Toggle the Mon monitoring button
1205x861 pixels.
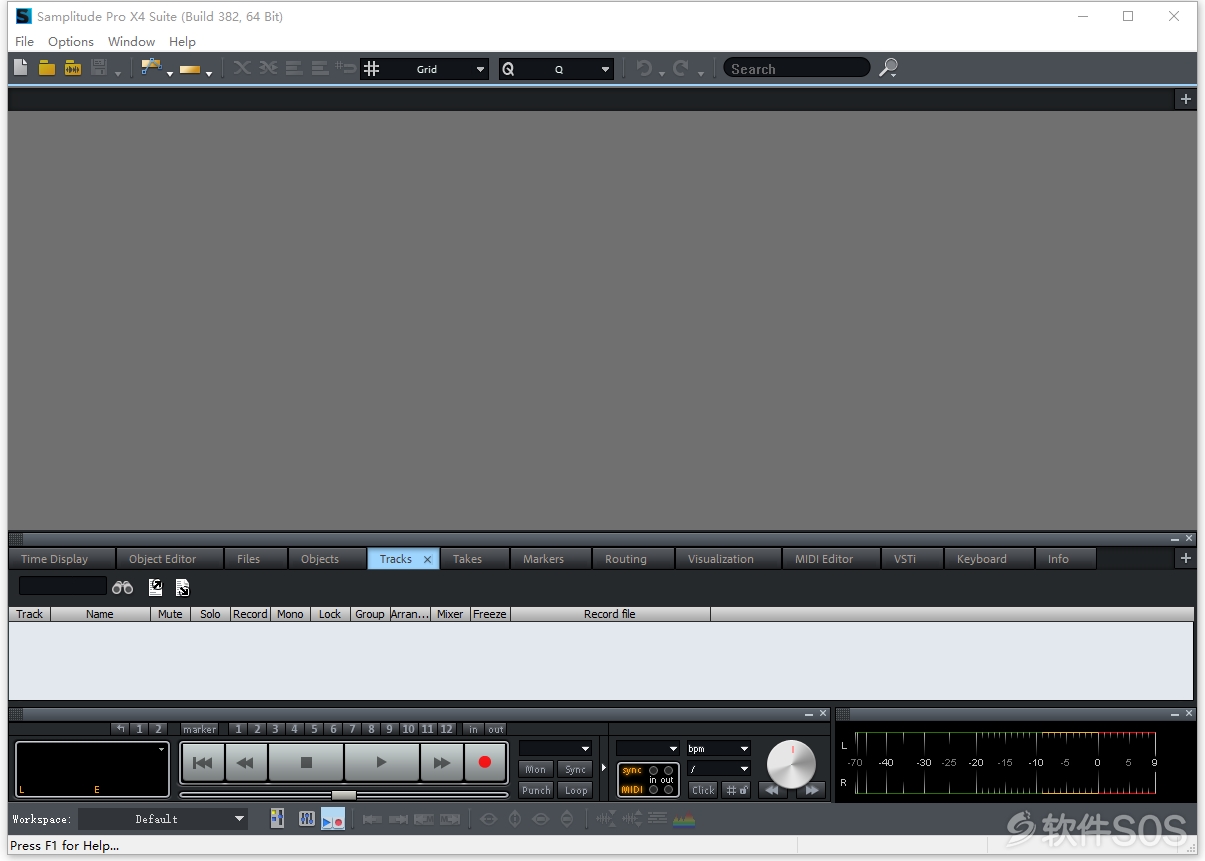(536, 769)
